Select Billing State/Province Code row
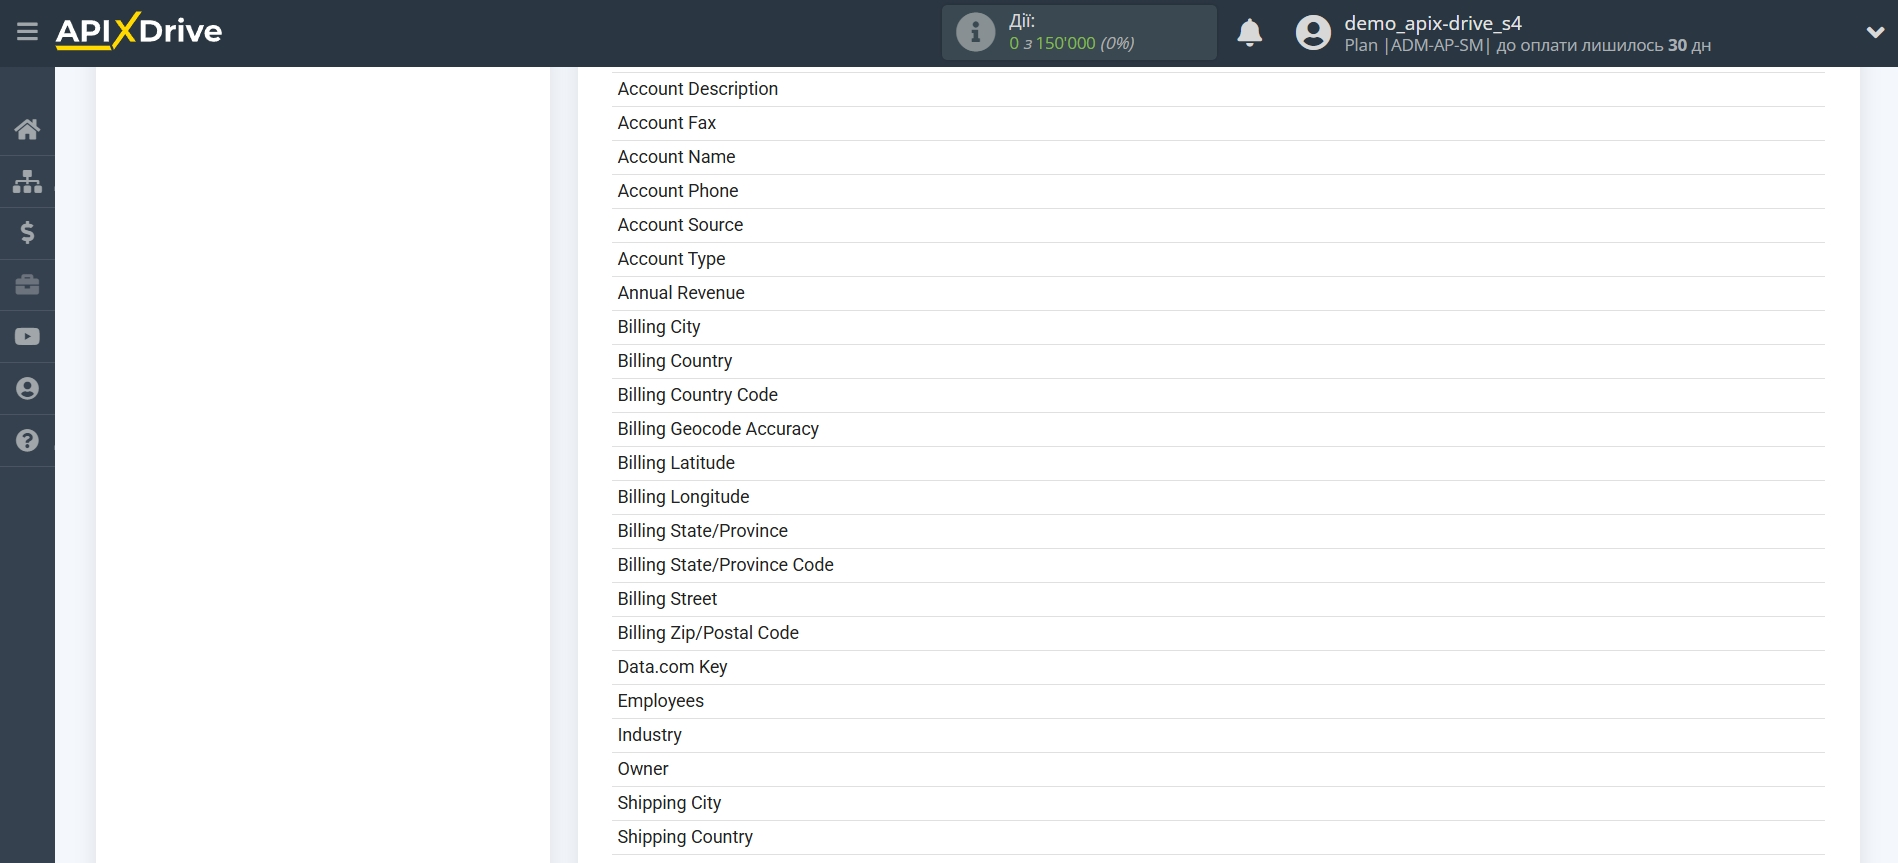The height and width of the screenshot is (863, 1898). point(1218,565)
